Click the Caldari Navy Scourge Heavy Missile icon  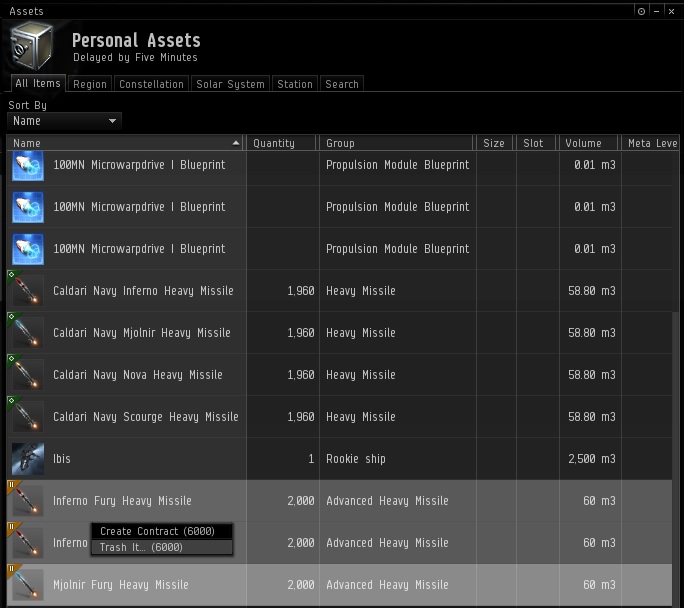pyautogui.click(x=28, y=417)
